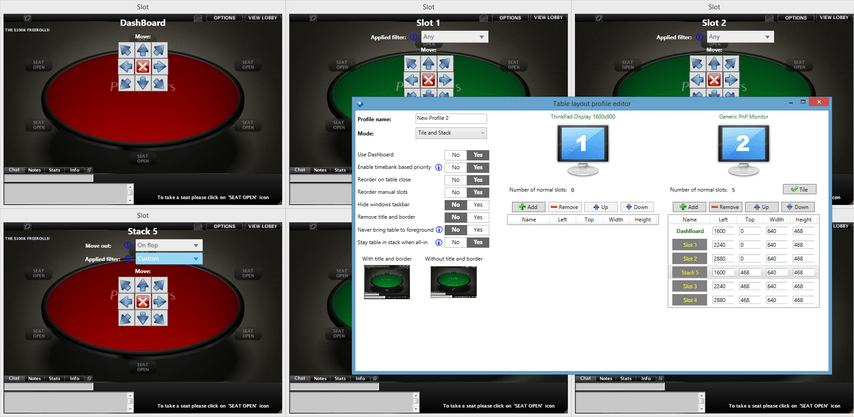The image size is (854, 417).
Task: Click Add button under monitor 2
Action: tap(690, 207)
